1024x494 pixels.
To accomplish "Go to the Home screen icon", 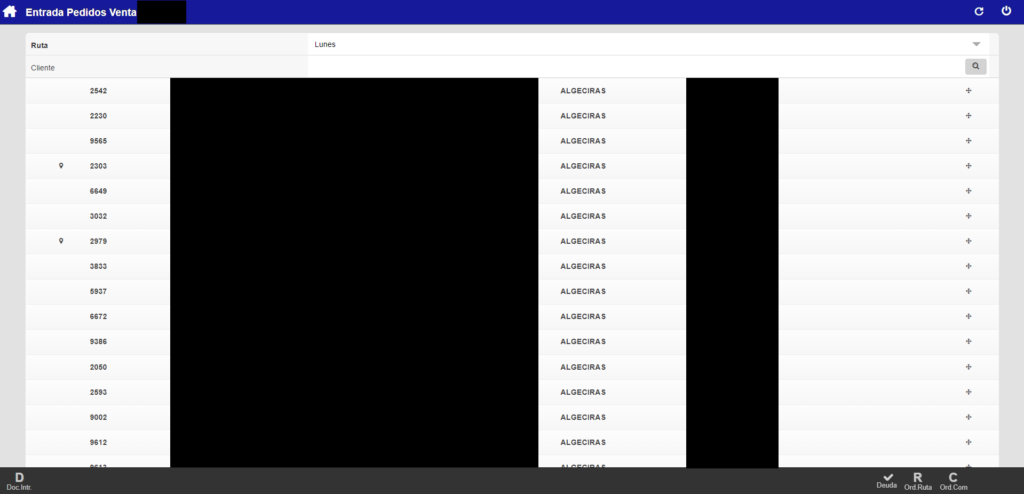I will (x=10, y=11).
